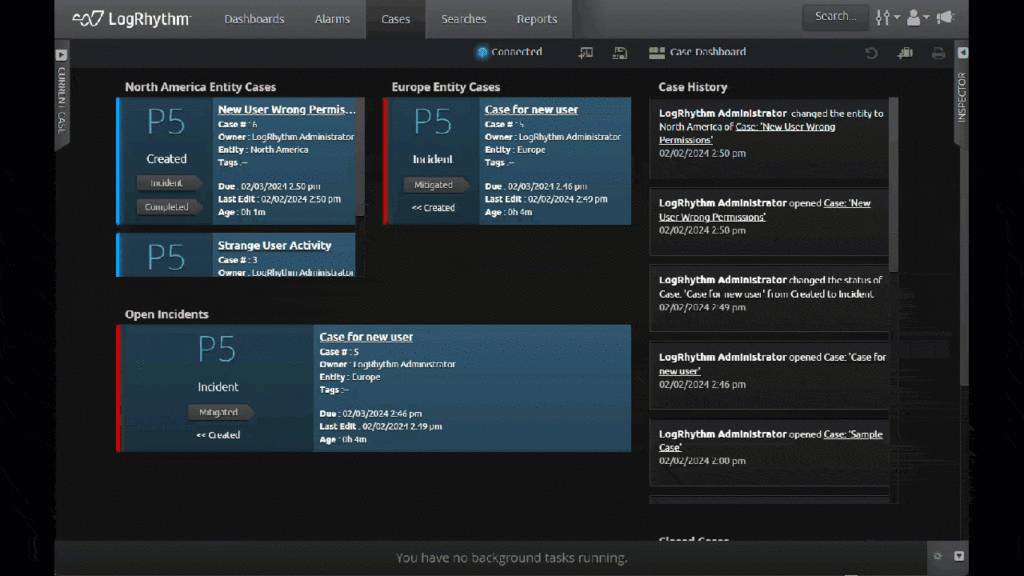
Task: Switch to the Alarms tab
Action: (332, 18)
